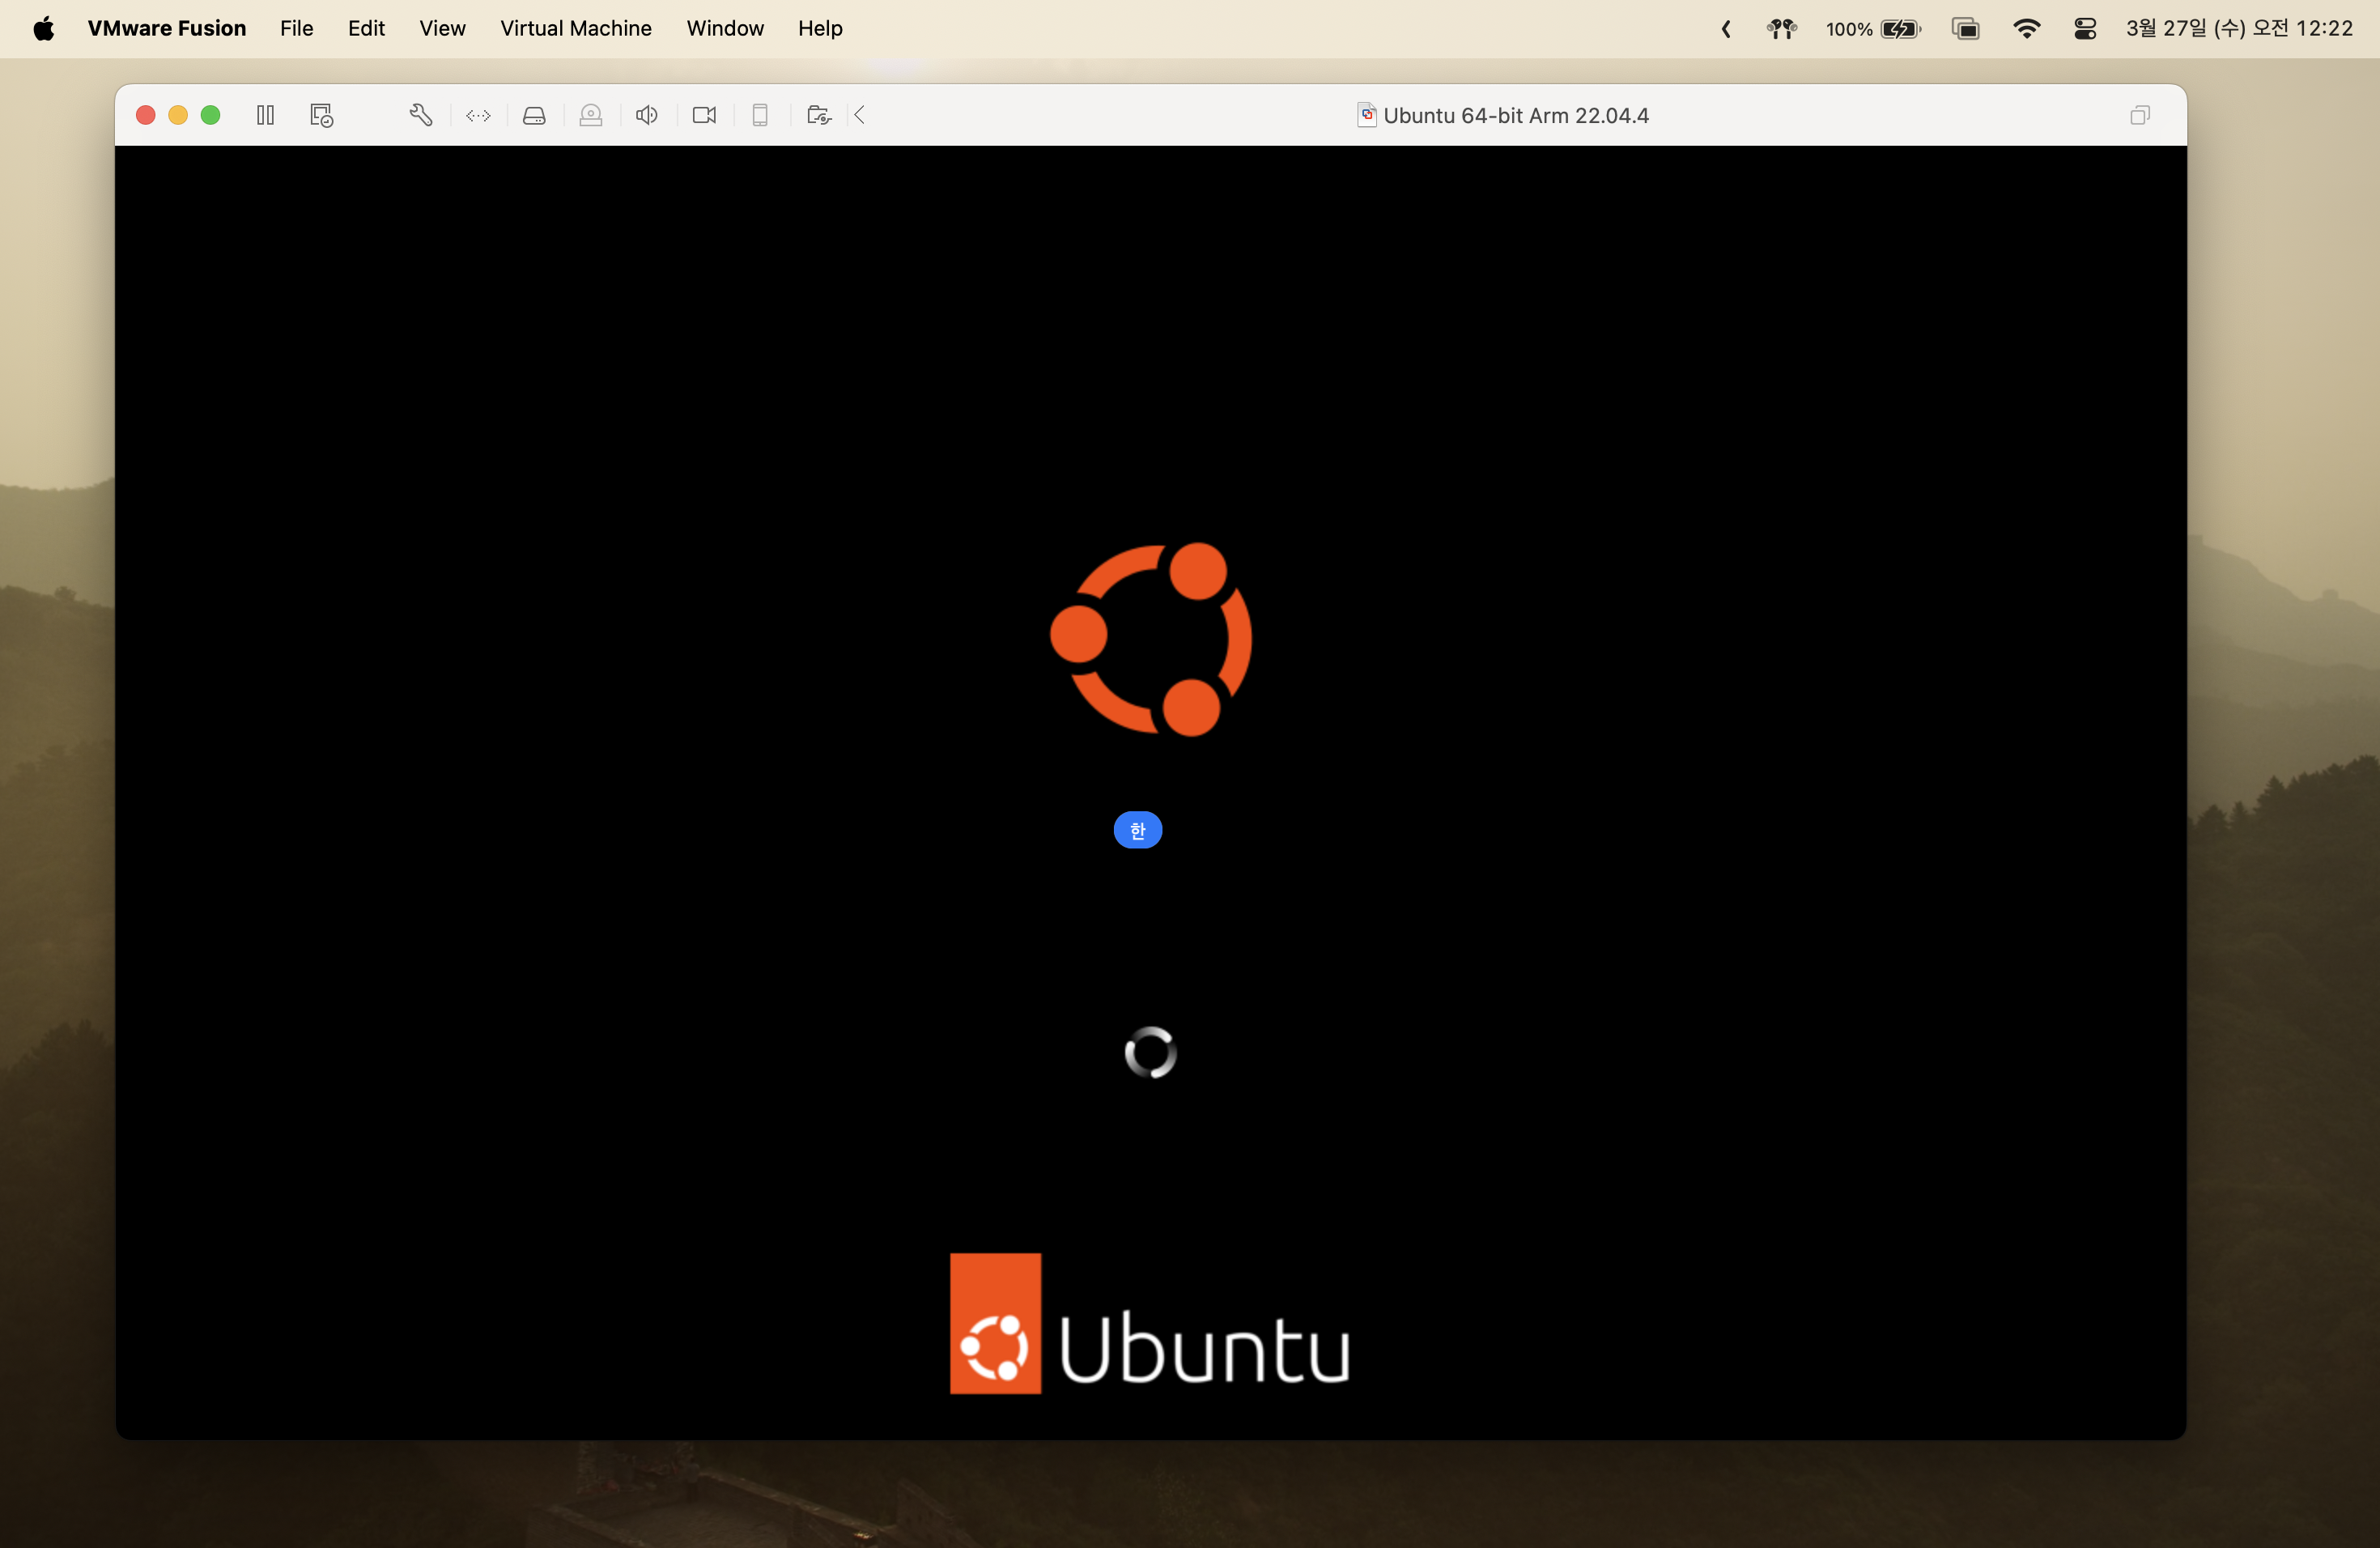The height and width of the screenshot is (1548, 2380).
Task: Click the CD/DVD drive icon
Action: (x=591, y=115)
